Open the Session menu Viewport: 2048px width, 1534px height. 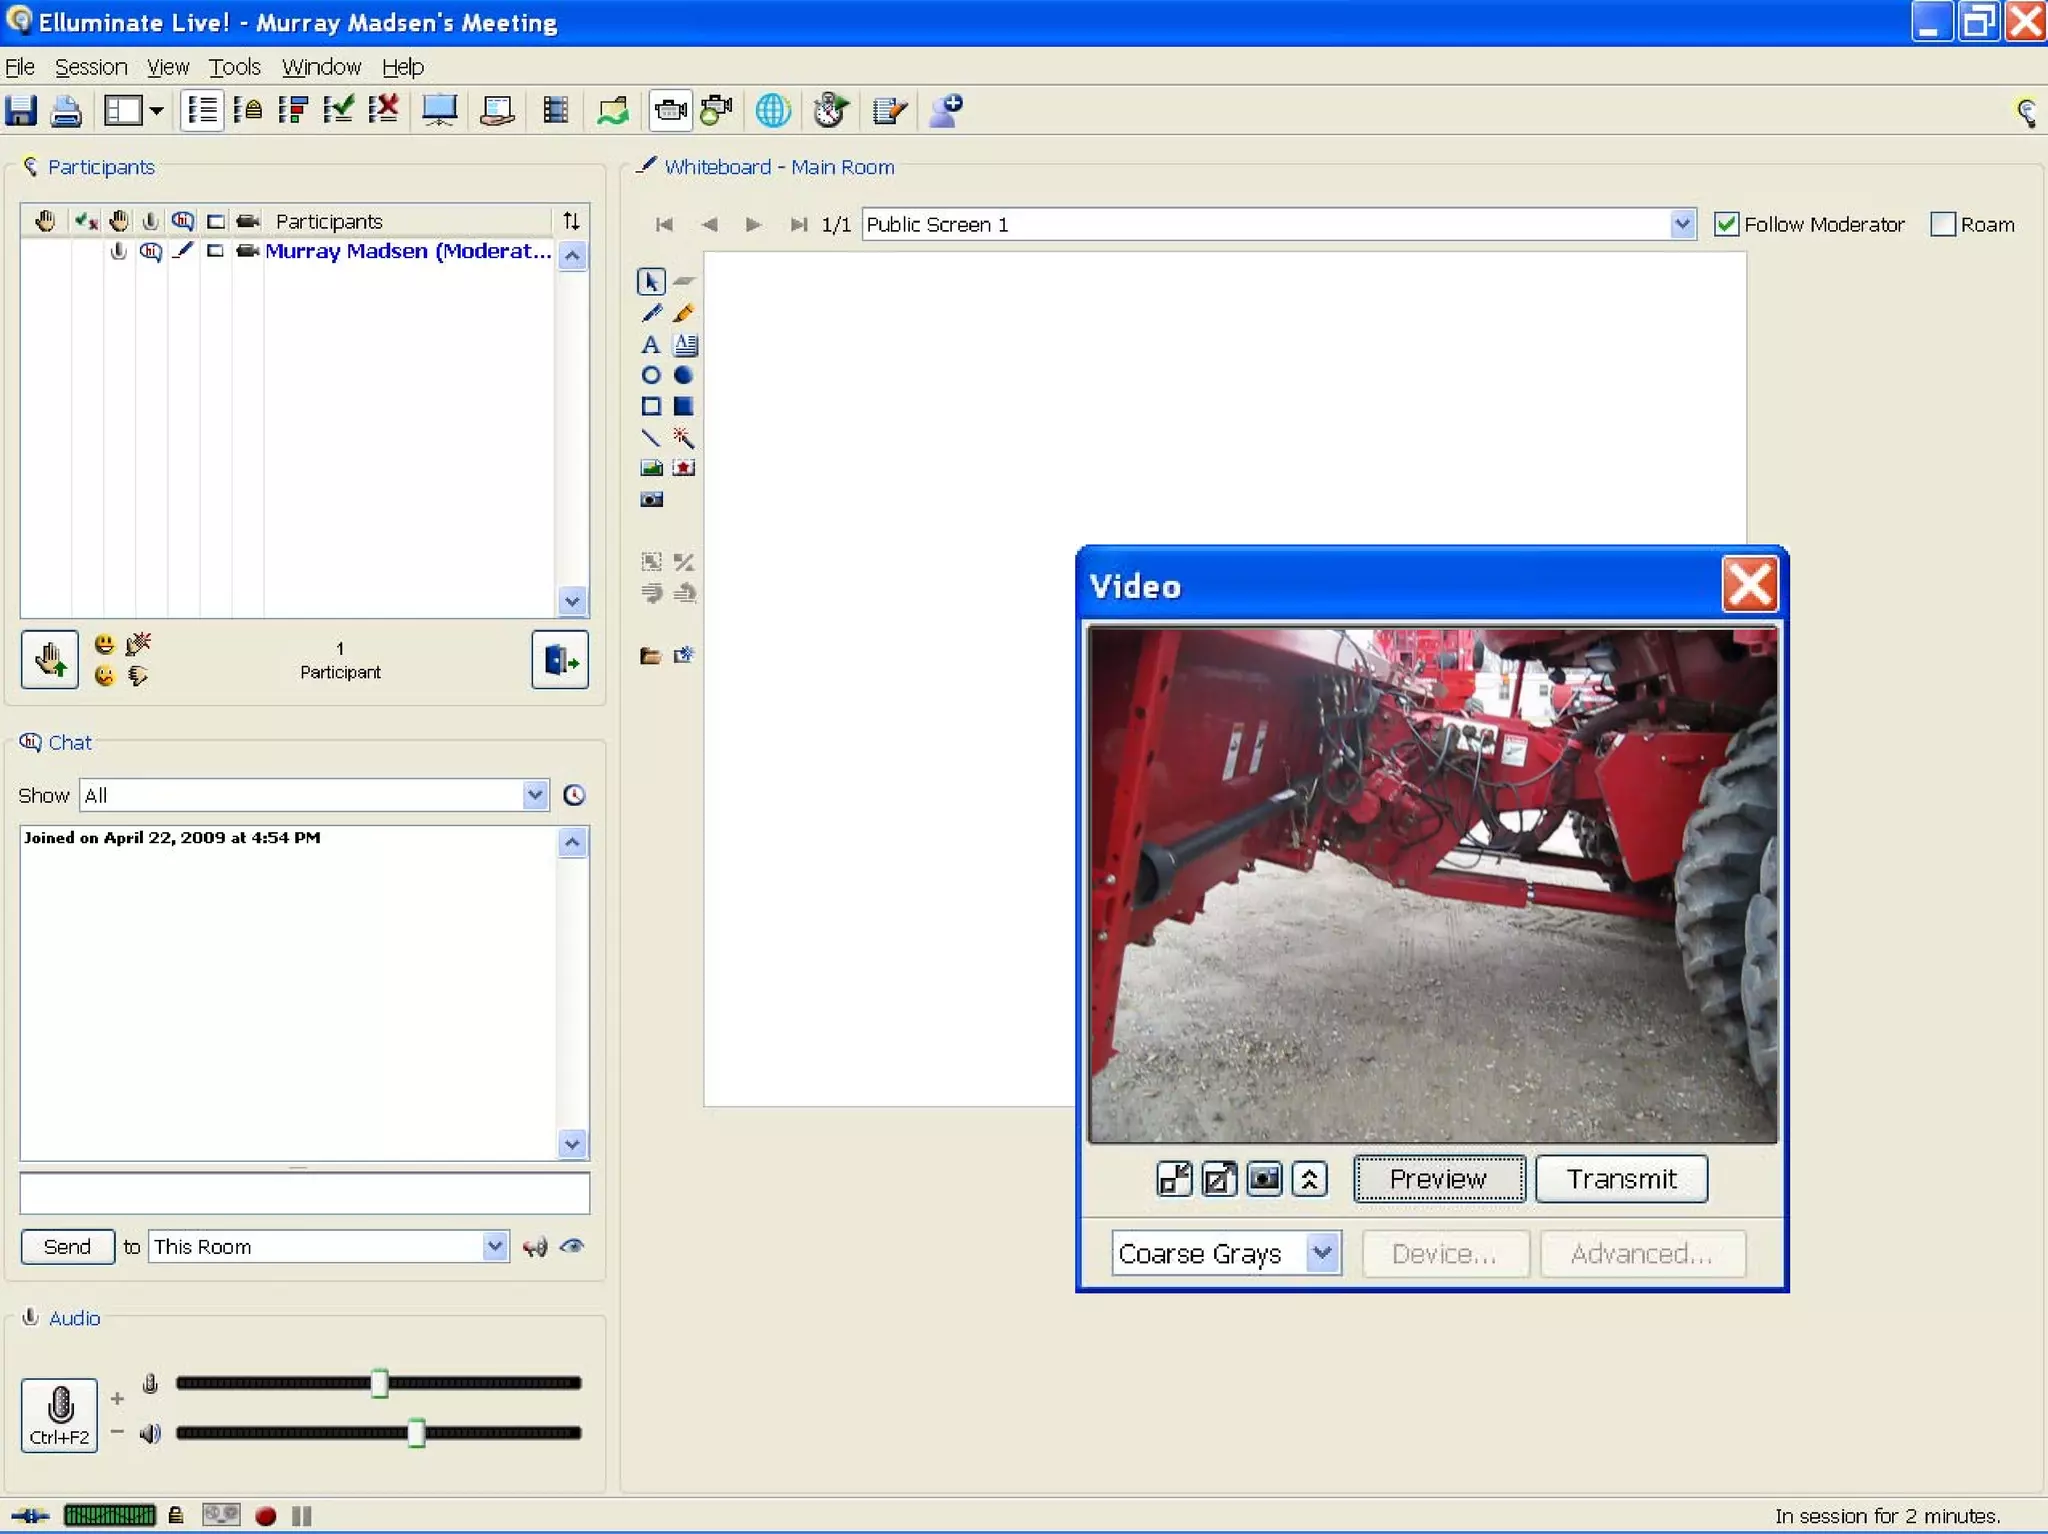pos(91,67)
